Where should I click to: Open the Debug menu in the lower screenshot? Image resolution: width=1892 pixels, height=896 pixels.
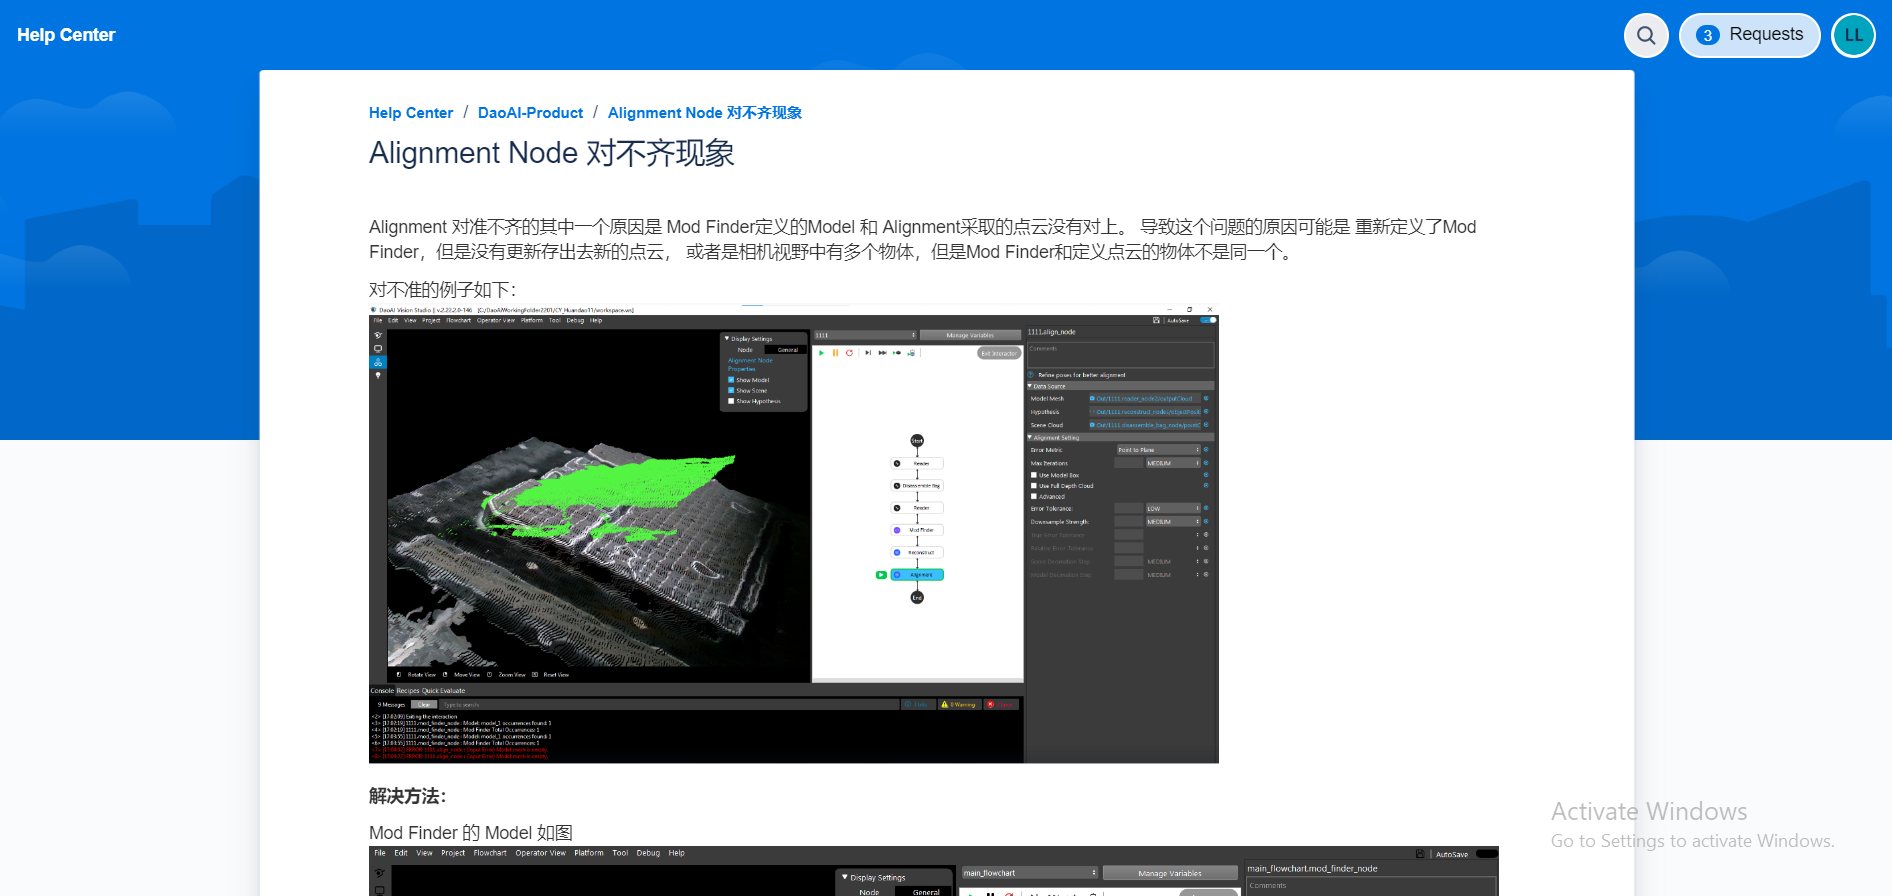tap(648, 853)
